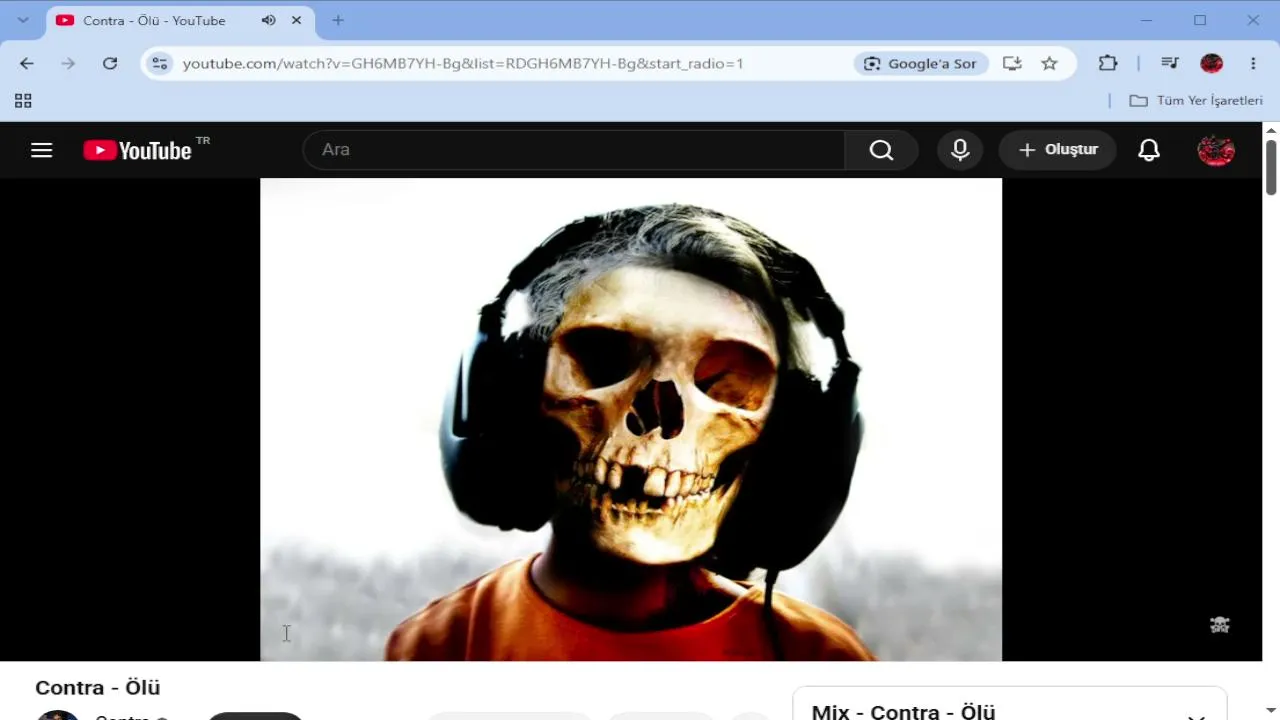Open Chrome three-dot menu

1253,63
